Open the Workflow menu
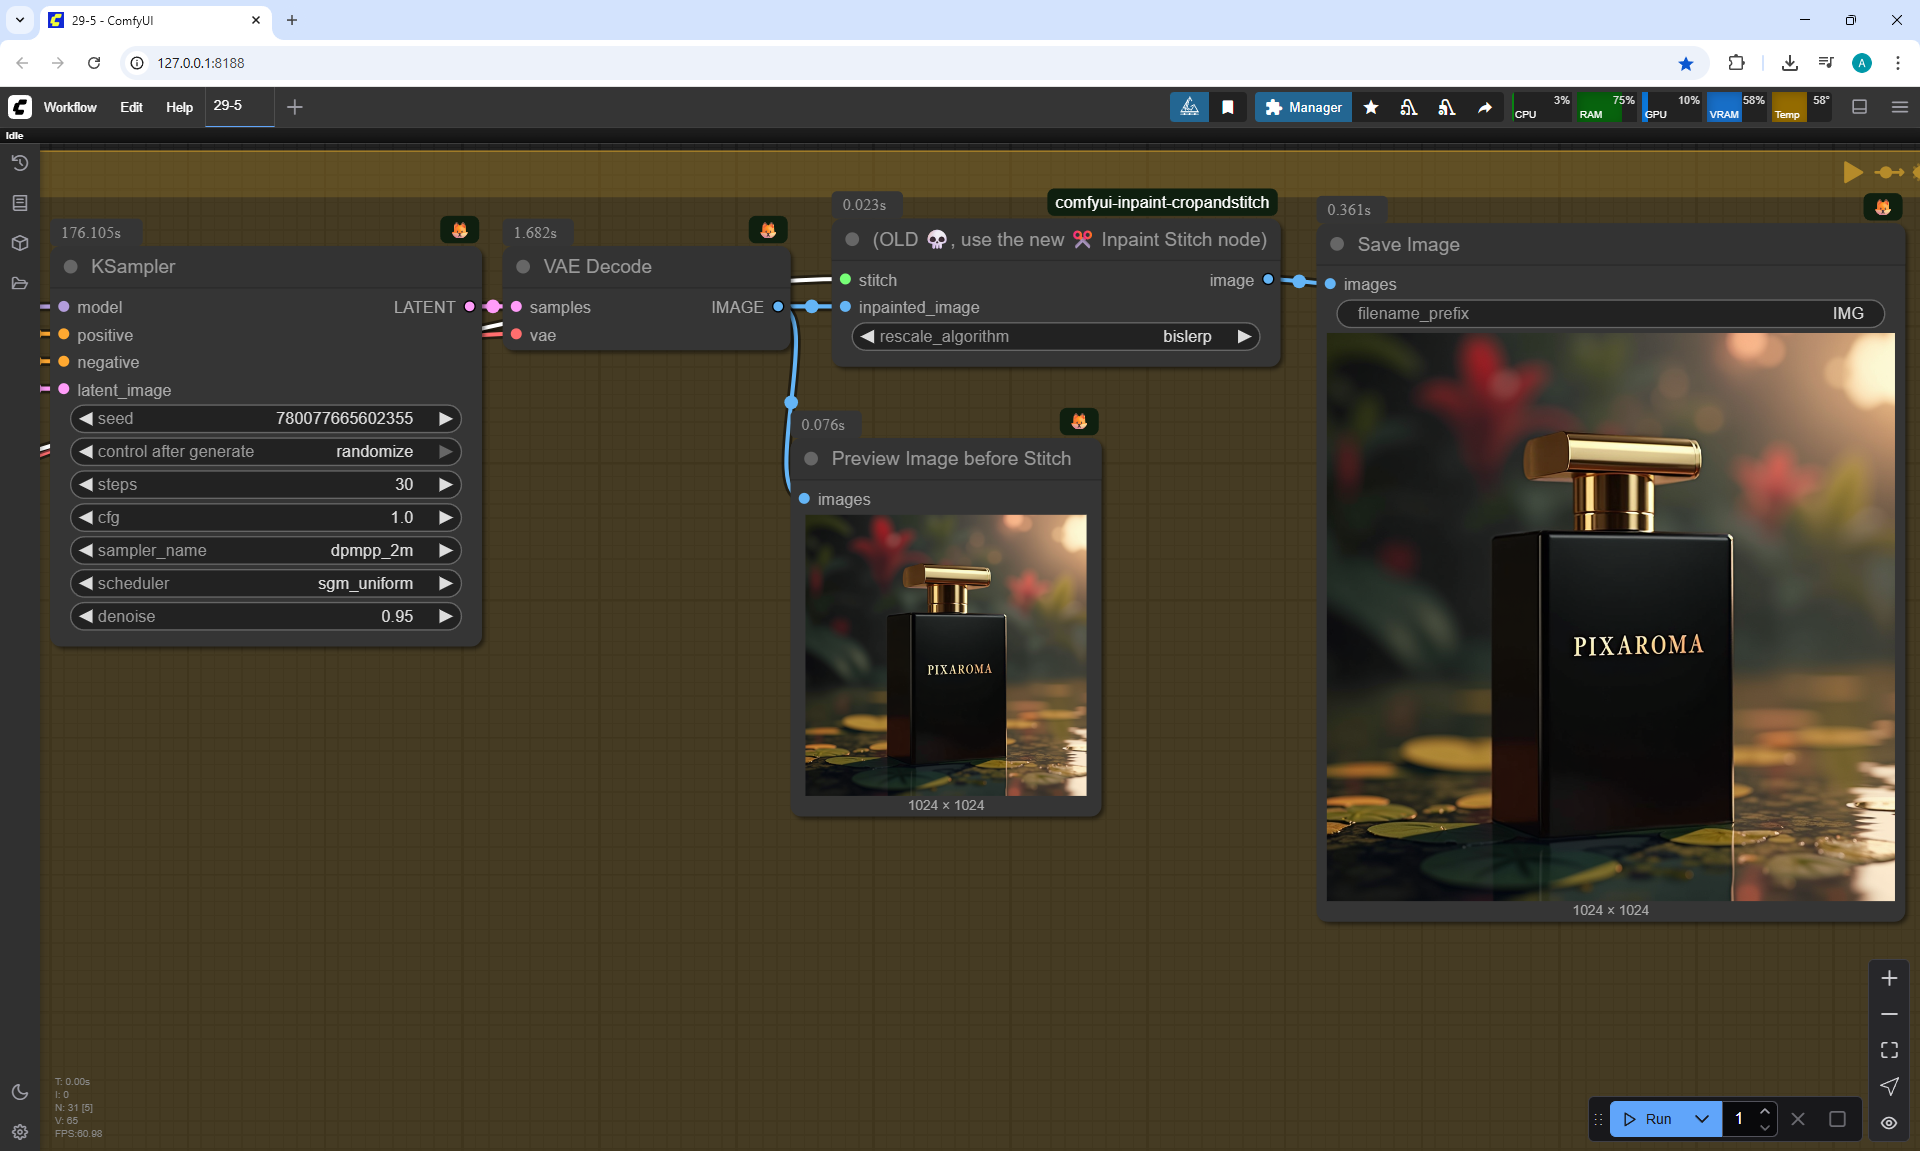The height and width of the screenshot is (1151, 1920). click(x=70, y=107)
